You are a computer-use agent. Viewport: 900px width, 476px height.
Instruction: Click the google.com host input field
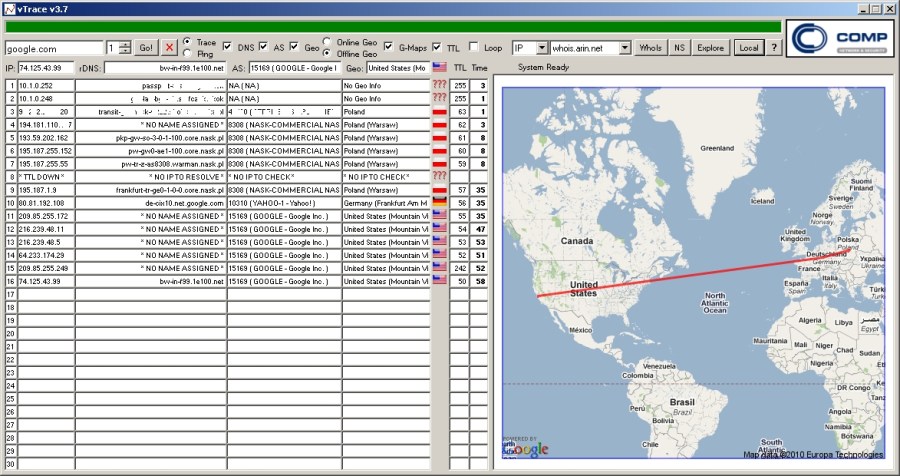coord(54,48)
